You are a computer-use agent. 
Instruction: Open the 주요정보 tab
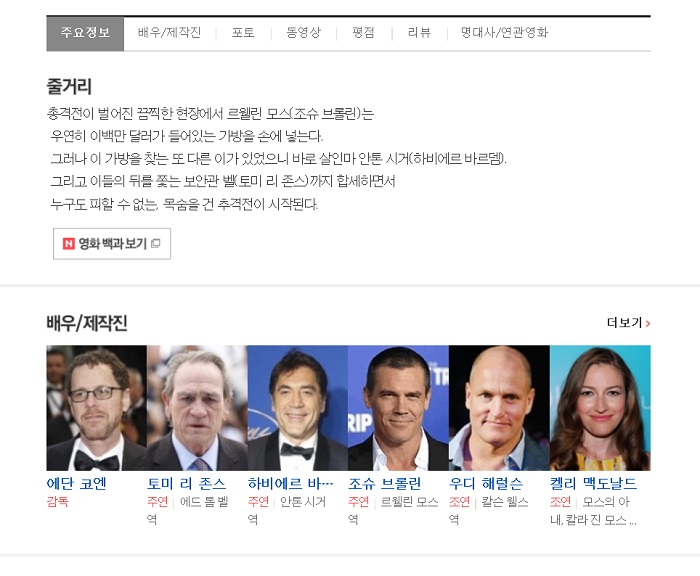(x=85, y=33)
